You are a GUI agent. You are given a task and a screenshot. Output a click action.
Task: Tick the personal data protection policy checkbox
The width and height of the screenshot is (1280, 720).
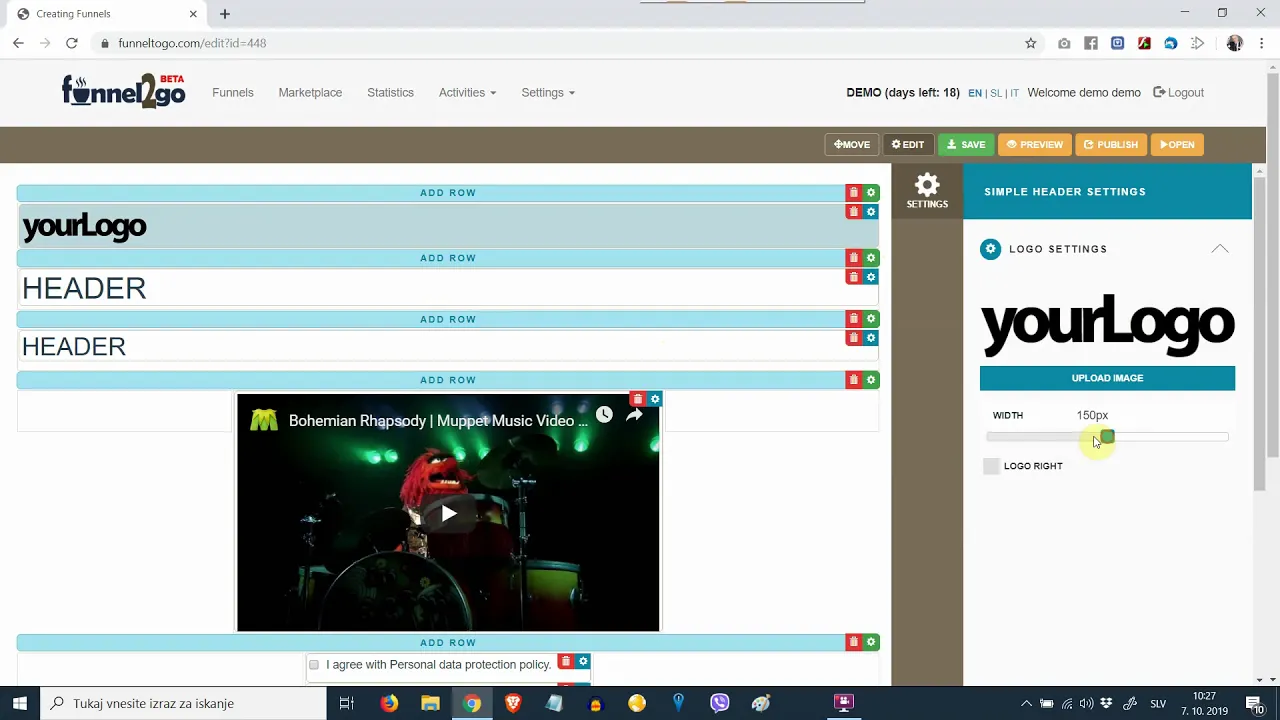click(314, 665)
